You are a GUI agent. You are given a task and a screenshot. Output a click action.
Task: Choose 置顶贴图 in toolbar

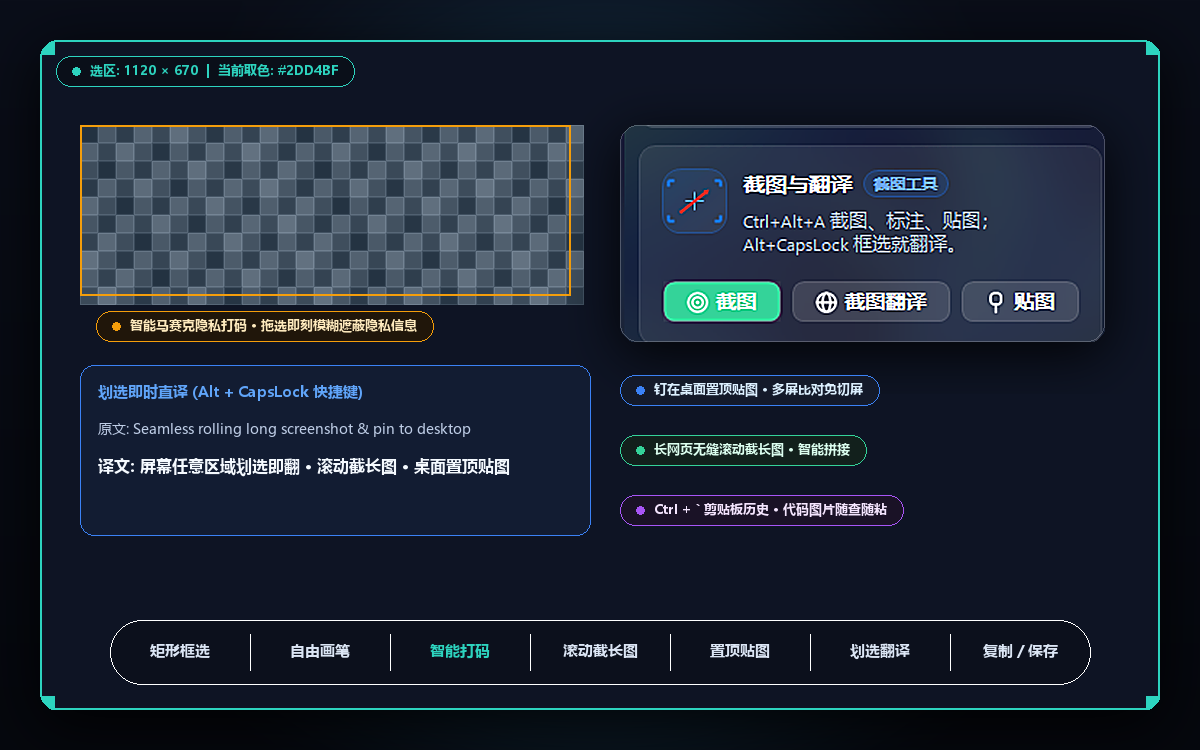[x=740, y=651]
